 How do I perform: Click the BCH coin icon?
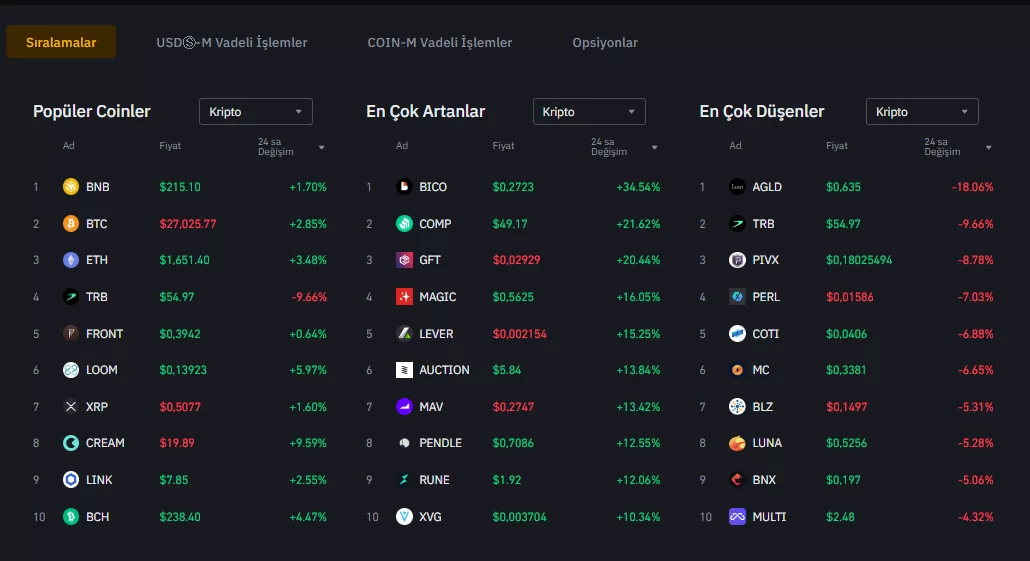tap(71, 516)
